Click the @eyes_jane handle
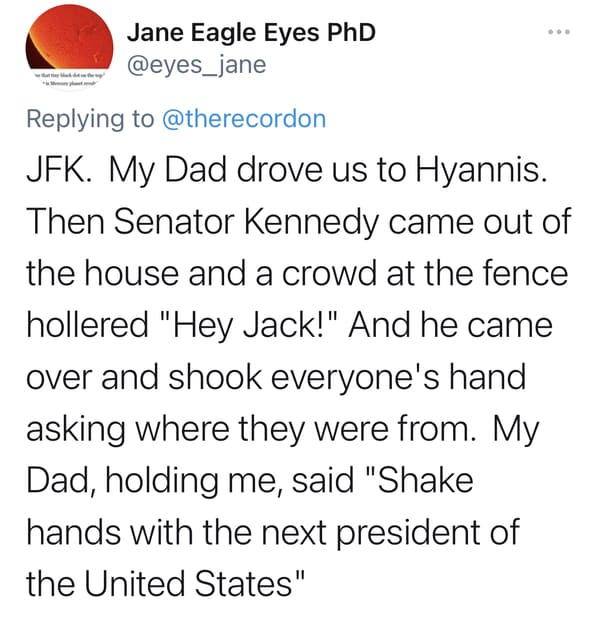 [197, 65]
